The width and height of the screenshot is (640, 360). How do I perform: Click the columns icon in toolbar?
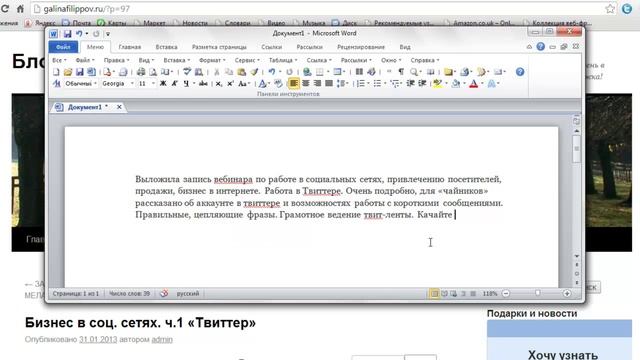[359, 72]
